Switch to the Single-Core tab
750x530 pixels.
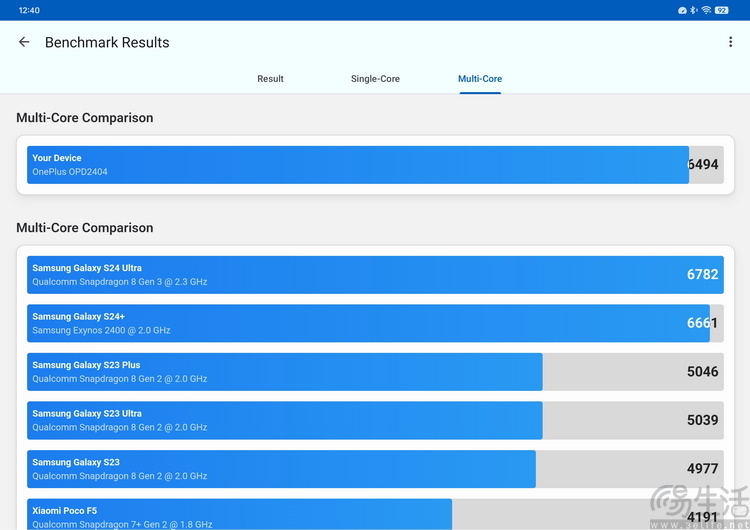375,78
